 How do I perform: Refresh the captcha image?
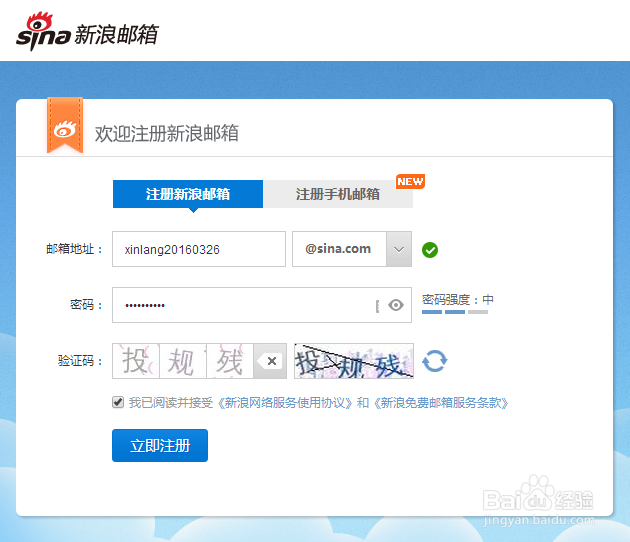435,361
